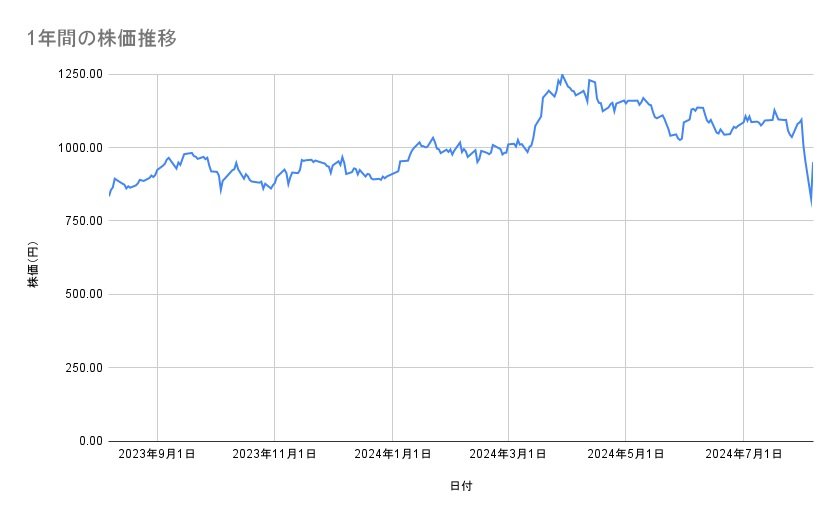Click the leftmost starting point of the line
This screenshot has width=839, height=519.
(x=109, y=195)
